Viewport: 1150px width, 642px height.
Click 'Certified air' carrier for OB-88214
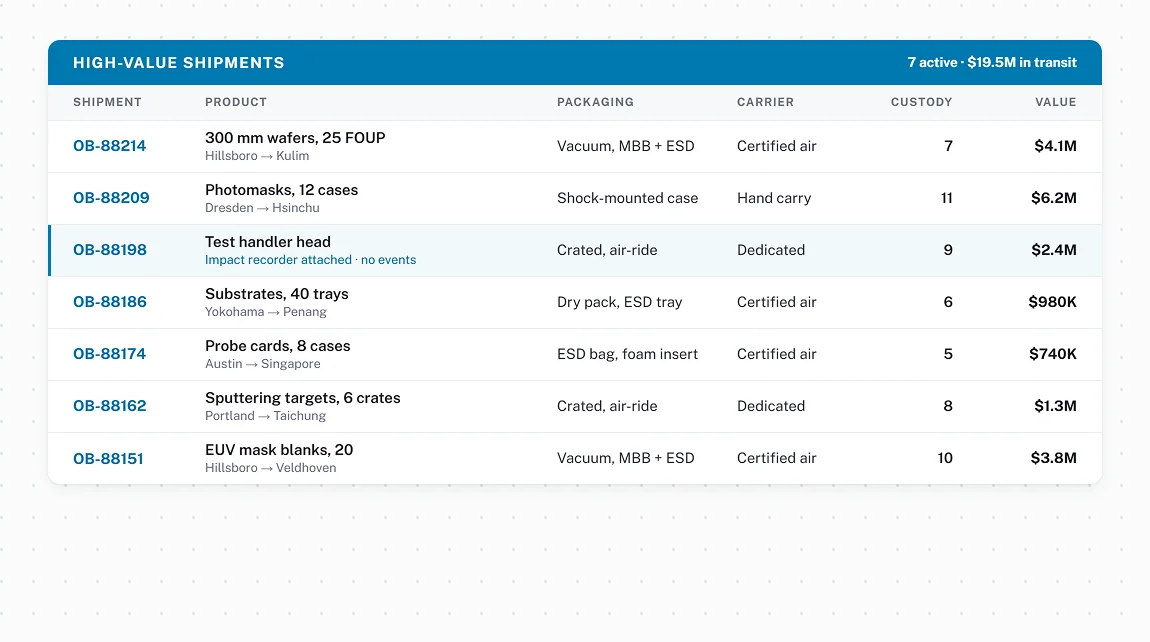777,146
